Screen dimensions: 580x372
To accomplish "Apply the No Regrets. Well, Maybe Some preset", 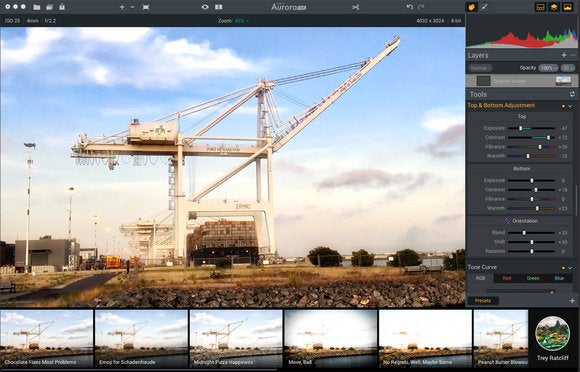I will [425, 339].
